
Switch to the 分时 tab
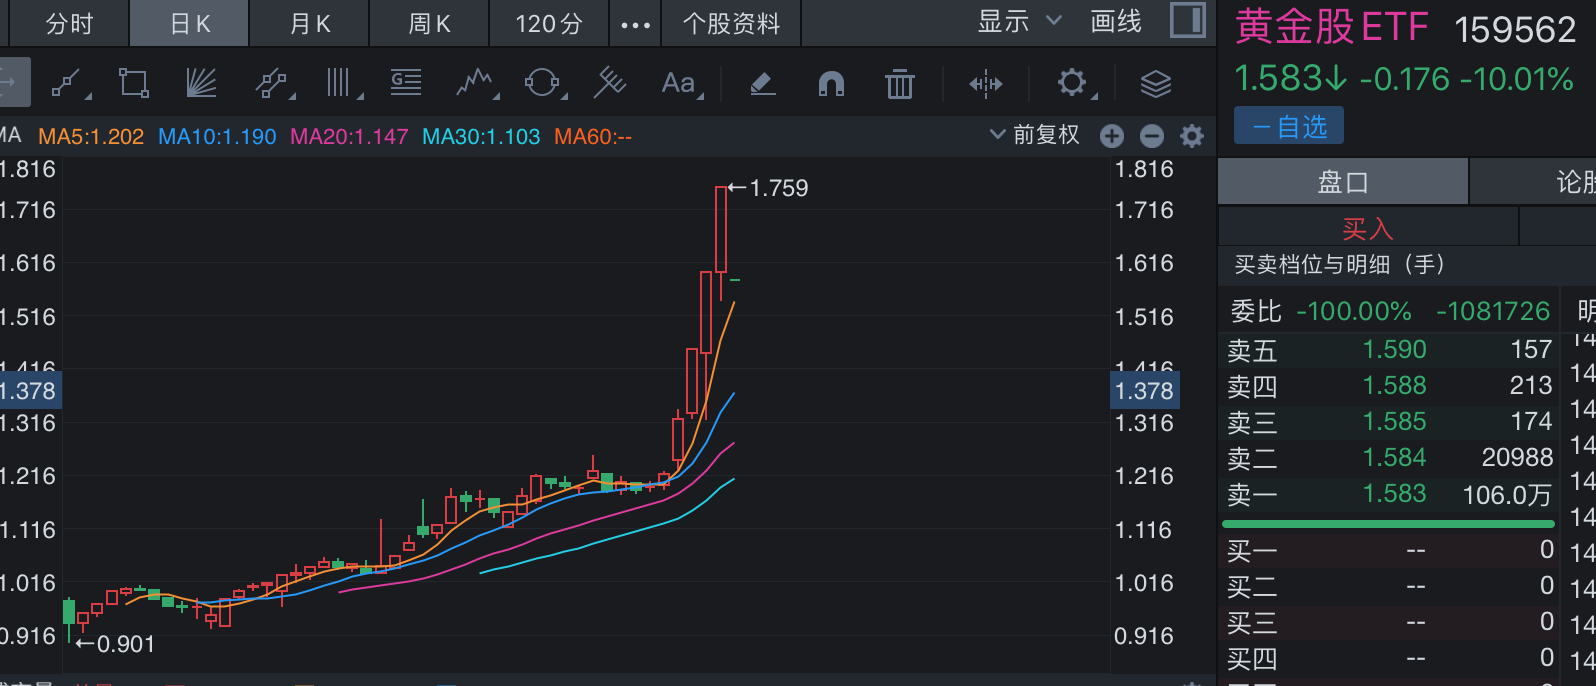pyautogui.click(x=69, y=24)
